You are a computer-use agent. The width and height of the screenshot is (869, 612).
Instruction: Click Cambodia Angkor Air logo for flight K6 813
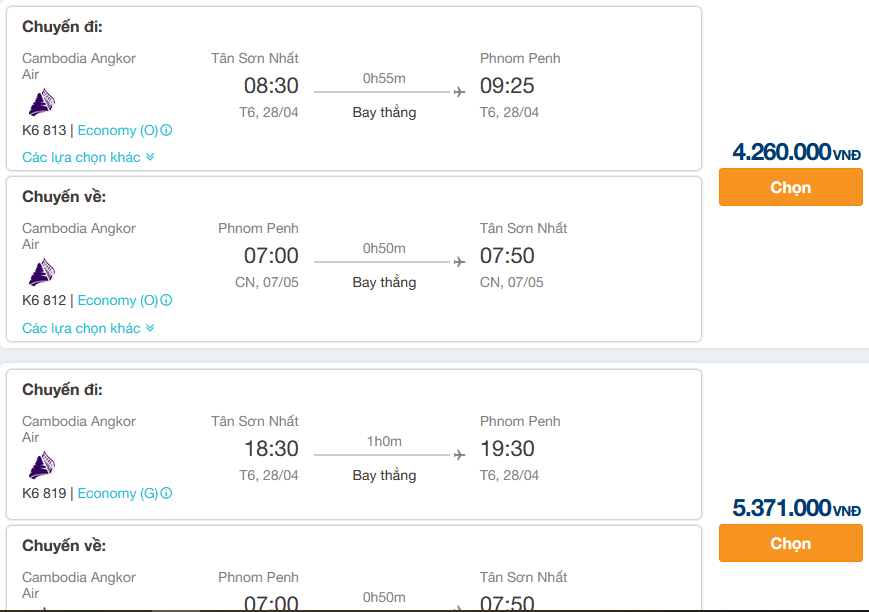click(42, 101)
